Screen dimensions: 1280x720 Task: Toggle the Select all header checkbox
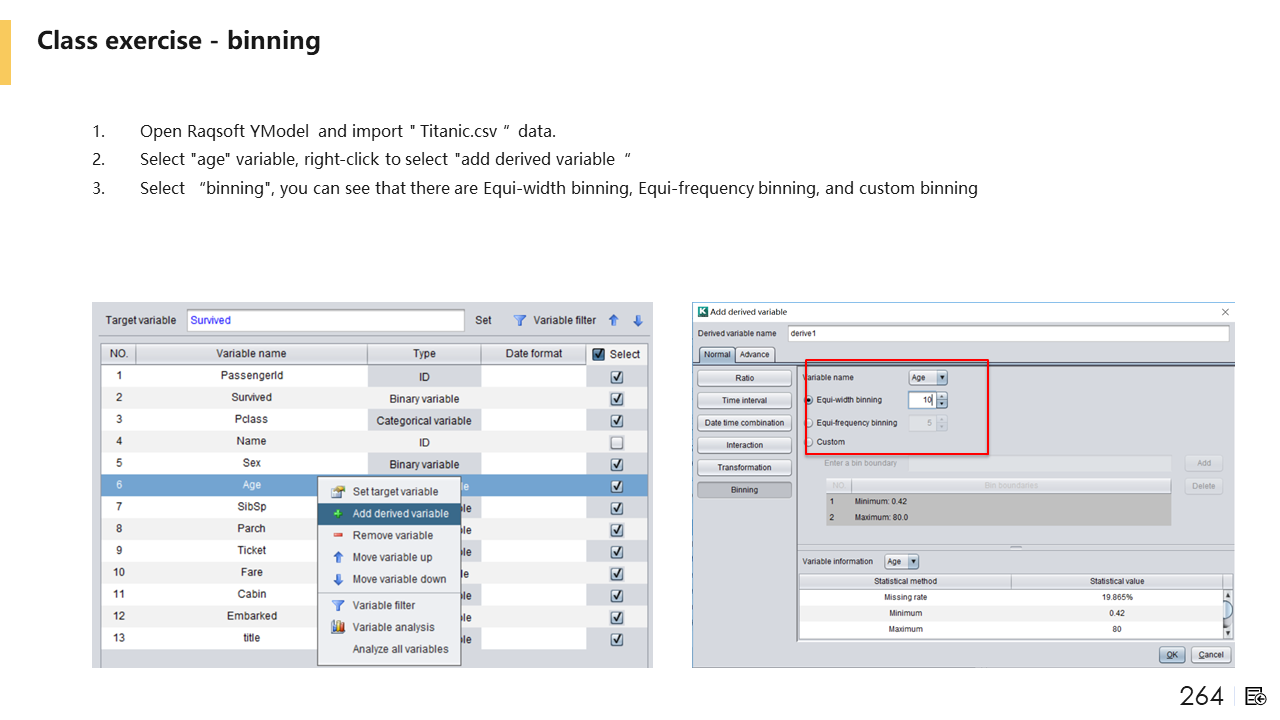click(599, 354)
